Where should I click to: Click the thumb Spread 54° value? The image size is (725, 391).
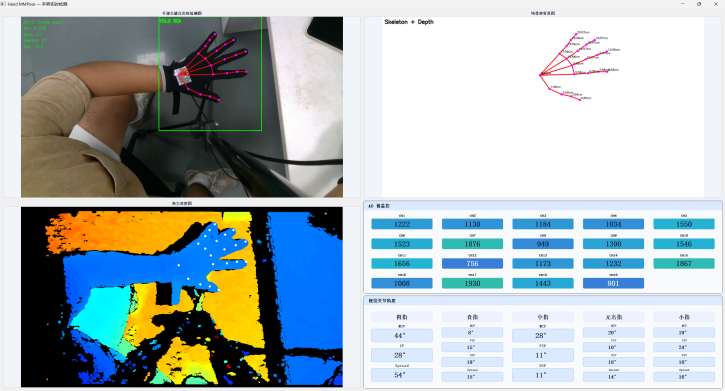[x=402, y=375]
